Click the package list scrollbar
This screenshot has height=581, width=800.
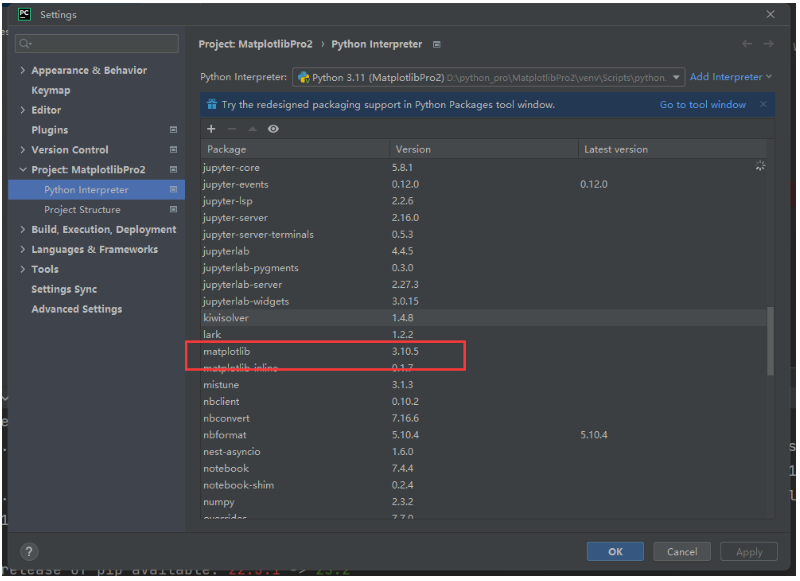coord(770,341)
